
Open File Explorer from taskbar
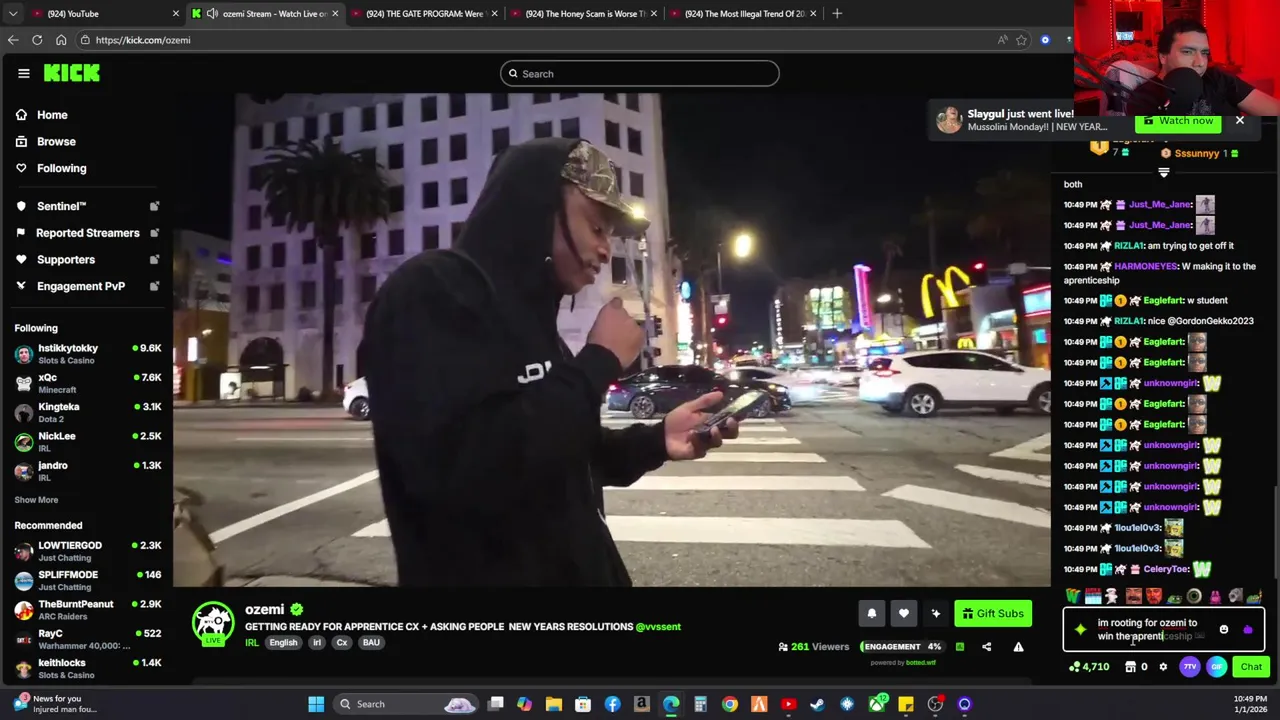point(554,704)
